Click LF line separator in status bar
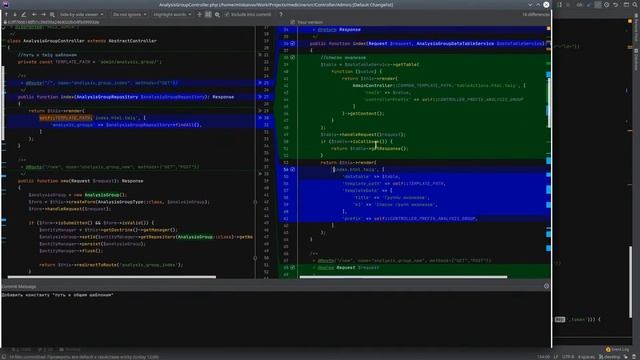This screenshot has height=360, width=640. (556, 357)
